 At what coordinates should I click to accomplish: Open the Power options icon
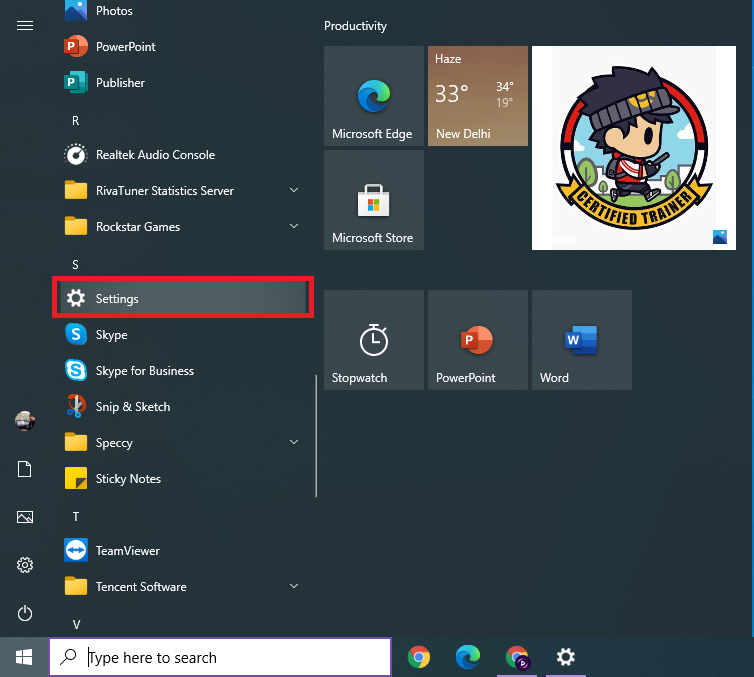[x=25, y=613]
